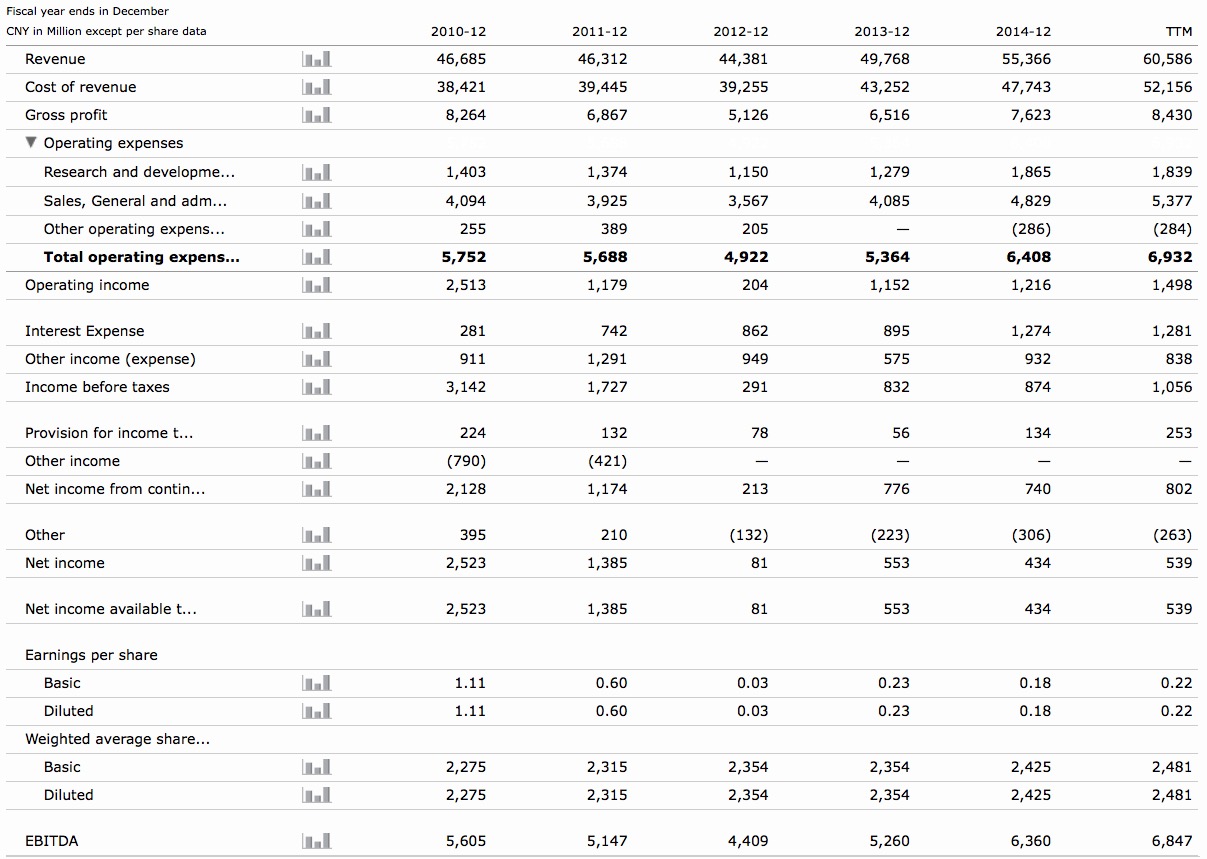
Task: Show the chart for Income before taxes
Action: (316, 387)
